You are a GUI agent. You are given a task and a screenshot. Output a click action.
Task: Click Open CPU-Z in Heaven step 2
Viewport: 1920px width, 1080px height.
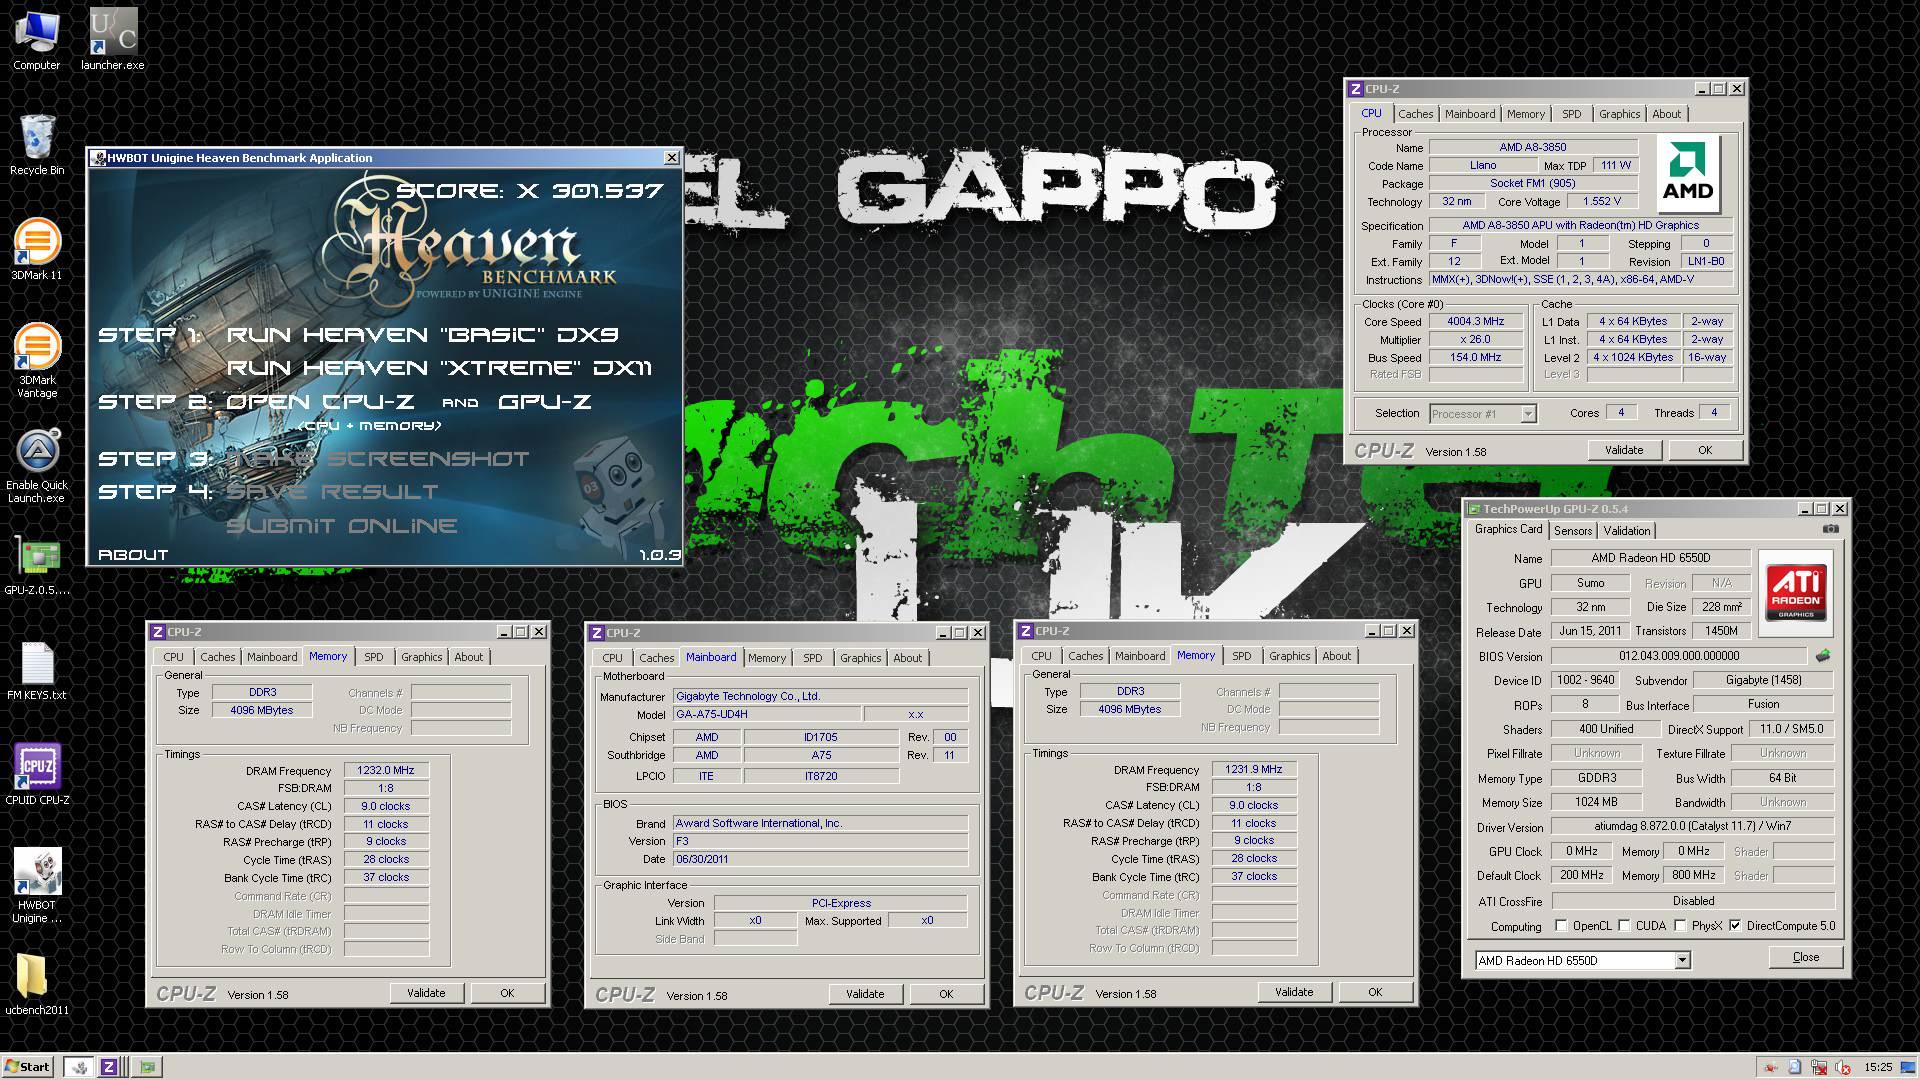tap(320, 402)
